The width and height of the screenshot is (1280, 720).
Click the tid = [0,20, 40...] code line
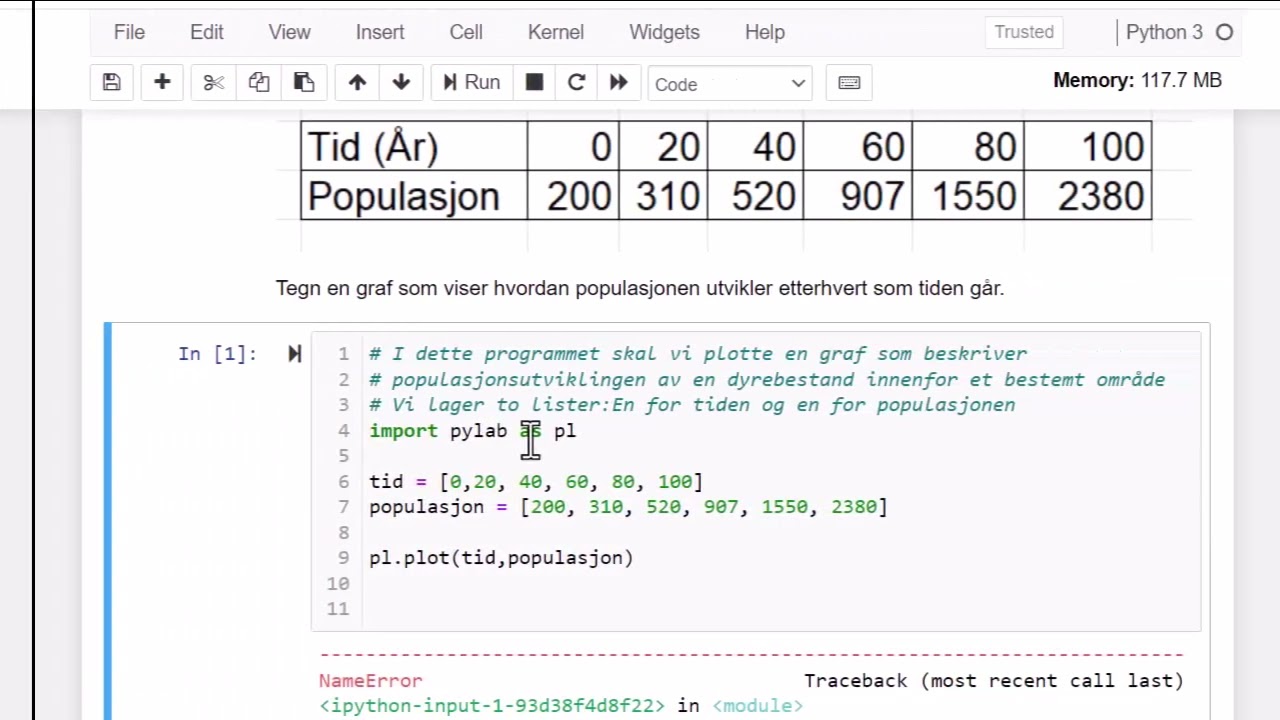click(536, 481)
